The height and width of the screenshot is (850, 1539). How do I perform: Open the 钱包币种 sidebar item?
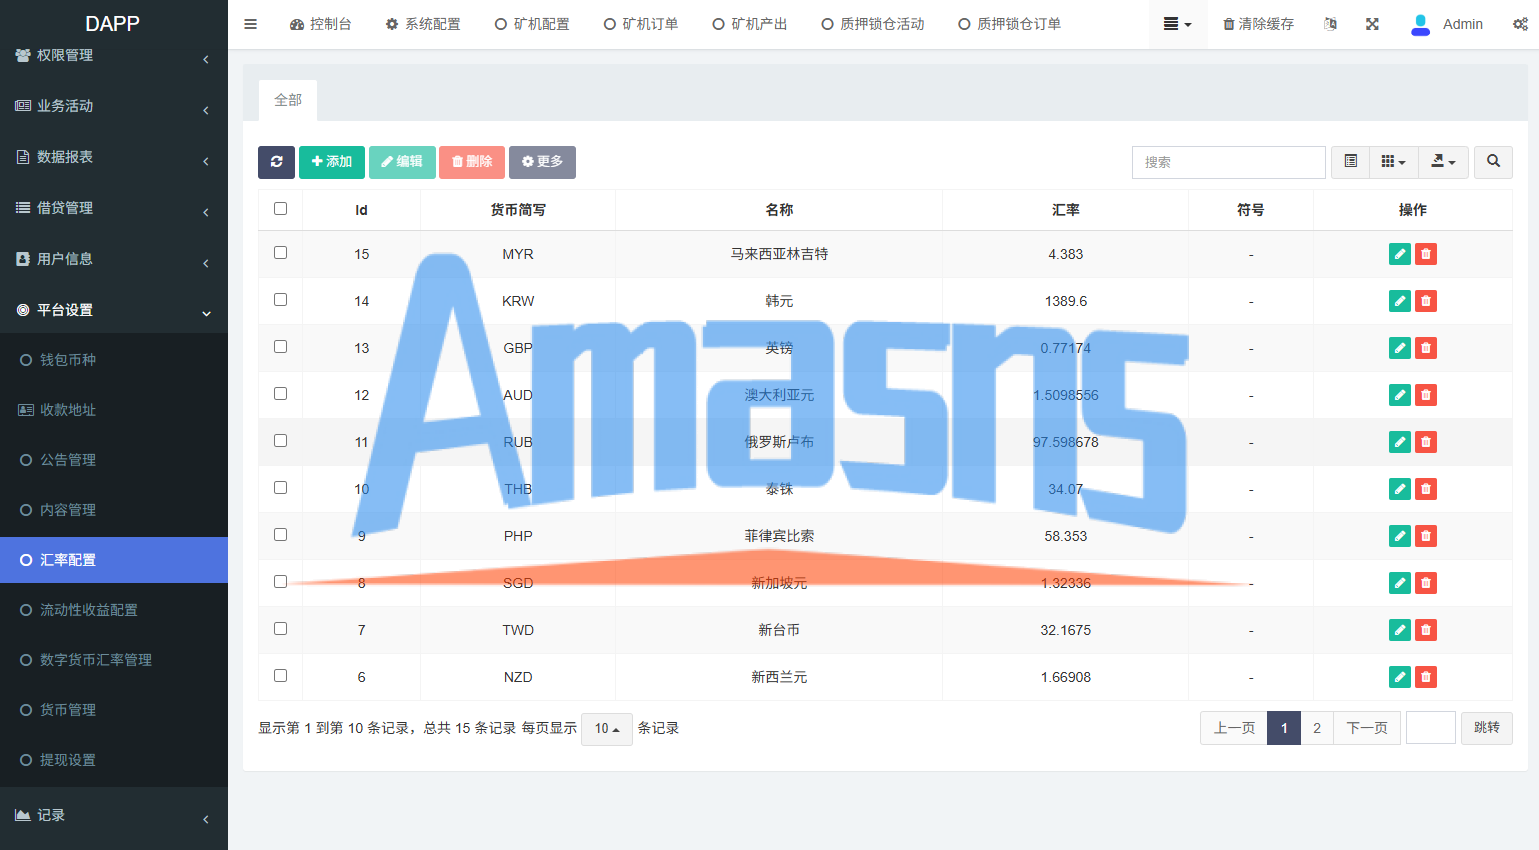(114, 360)
